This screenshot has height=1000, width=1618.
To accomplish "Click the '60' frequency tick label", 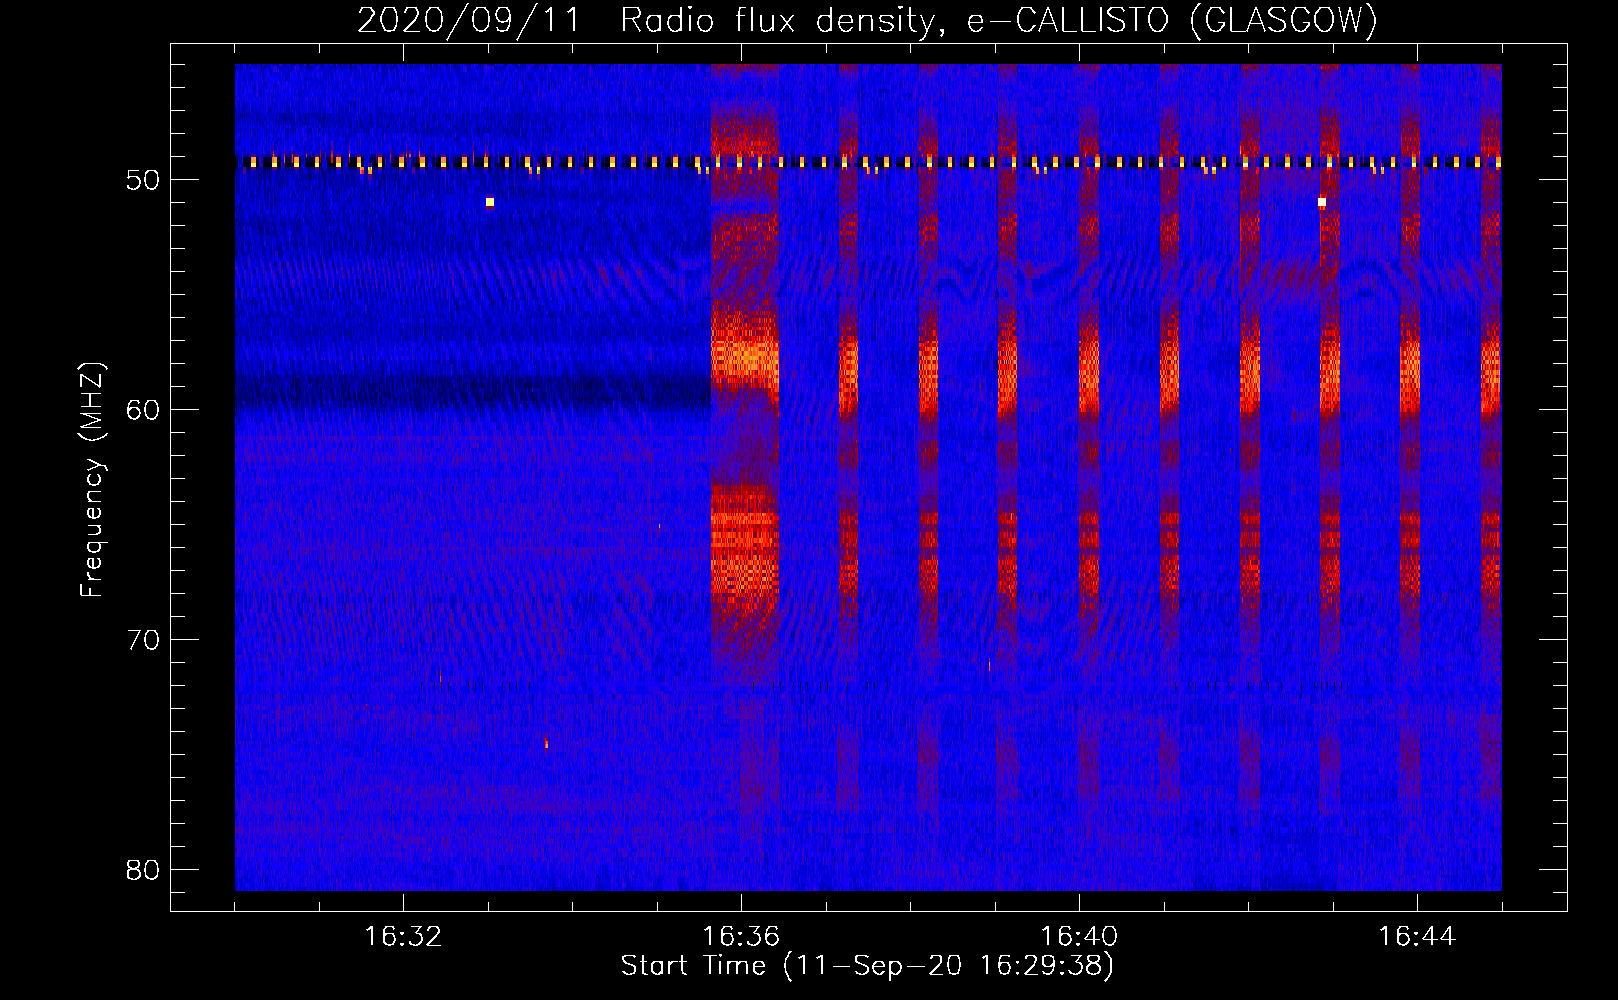I will click(144, 409).
